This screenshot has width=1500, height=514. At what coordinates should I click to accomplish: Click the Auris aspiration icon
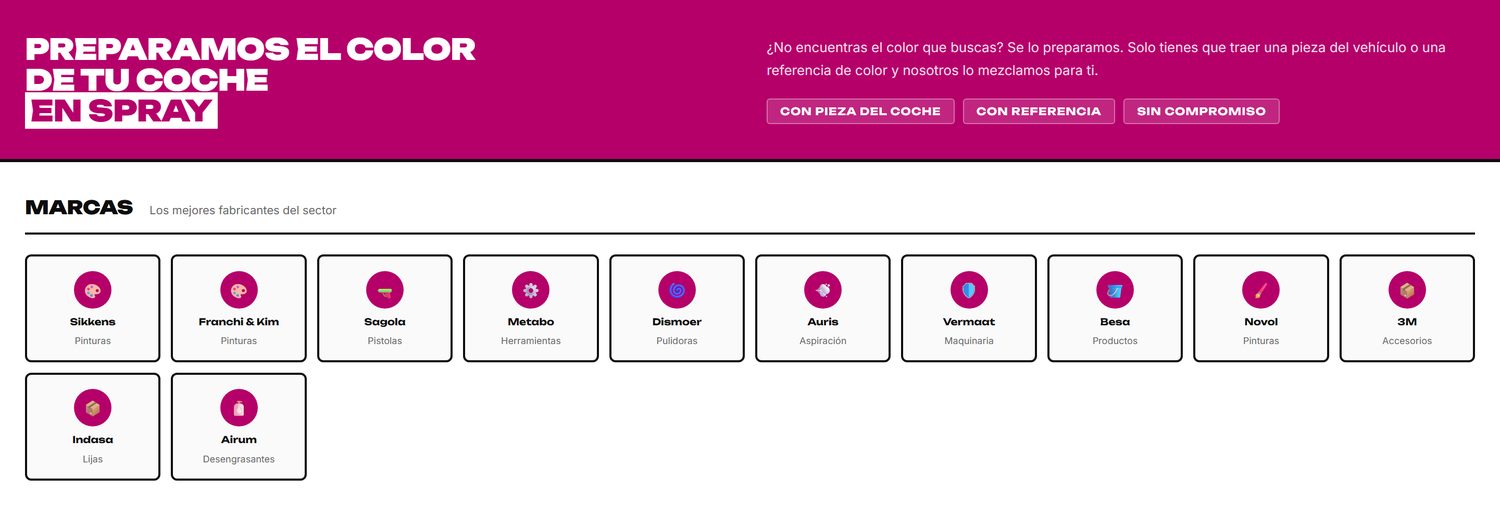coord(823,290)
